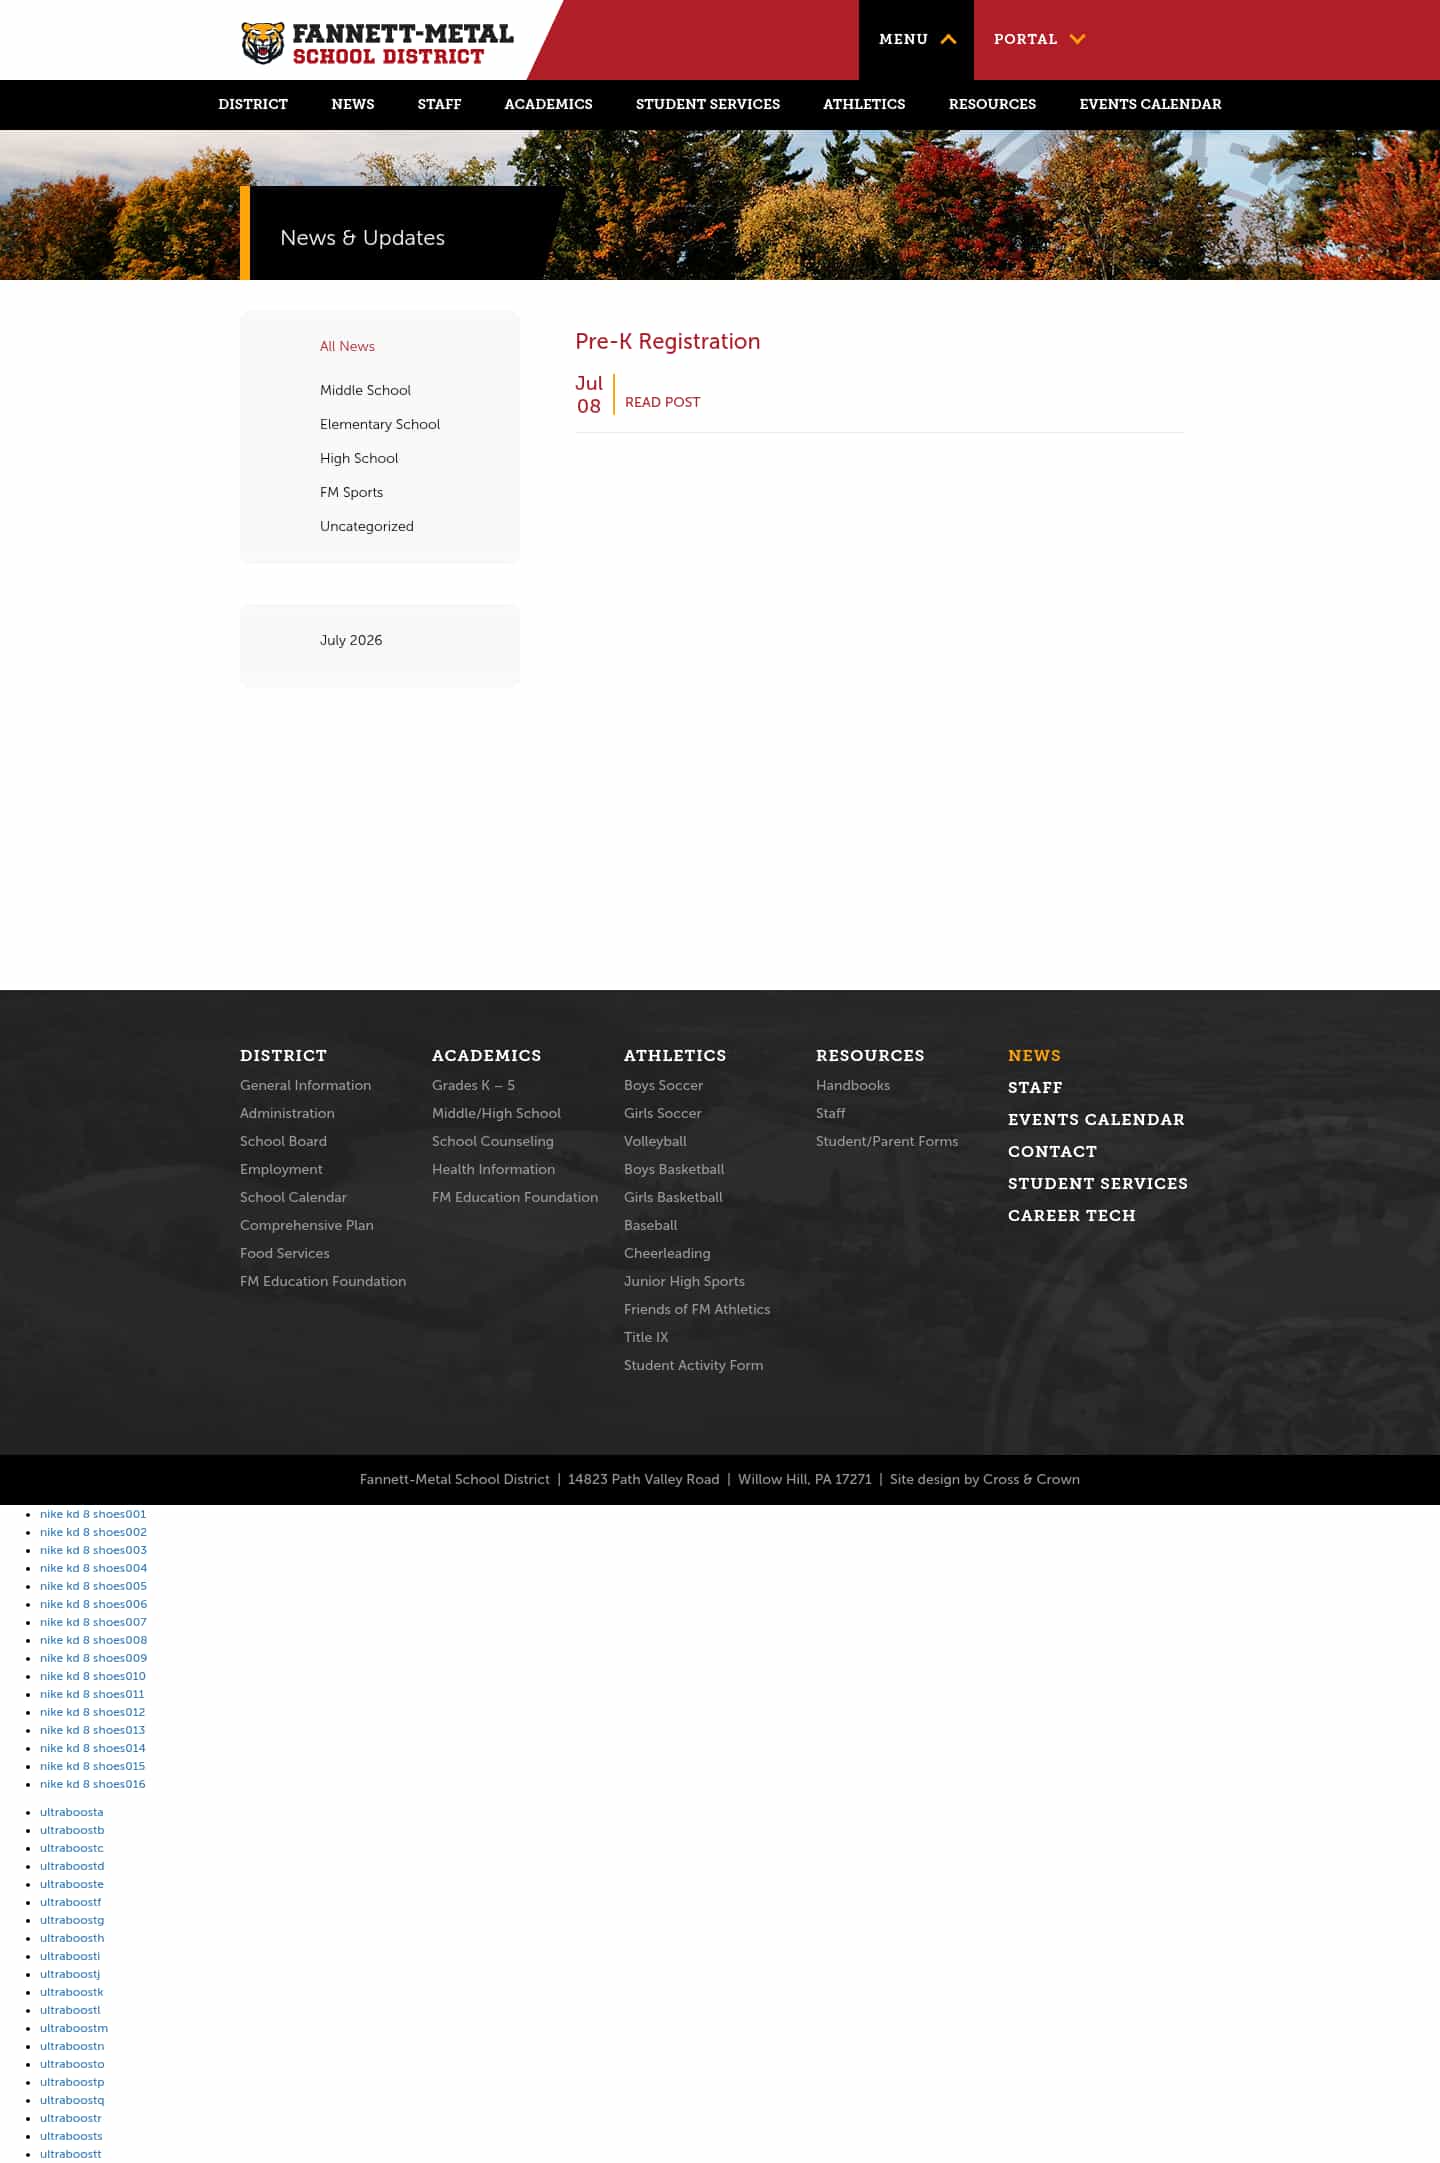Open the STUDENT SERVICES nav item
This screenshot has height=2163, width=1440.
[708, 104]
